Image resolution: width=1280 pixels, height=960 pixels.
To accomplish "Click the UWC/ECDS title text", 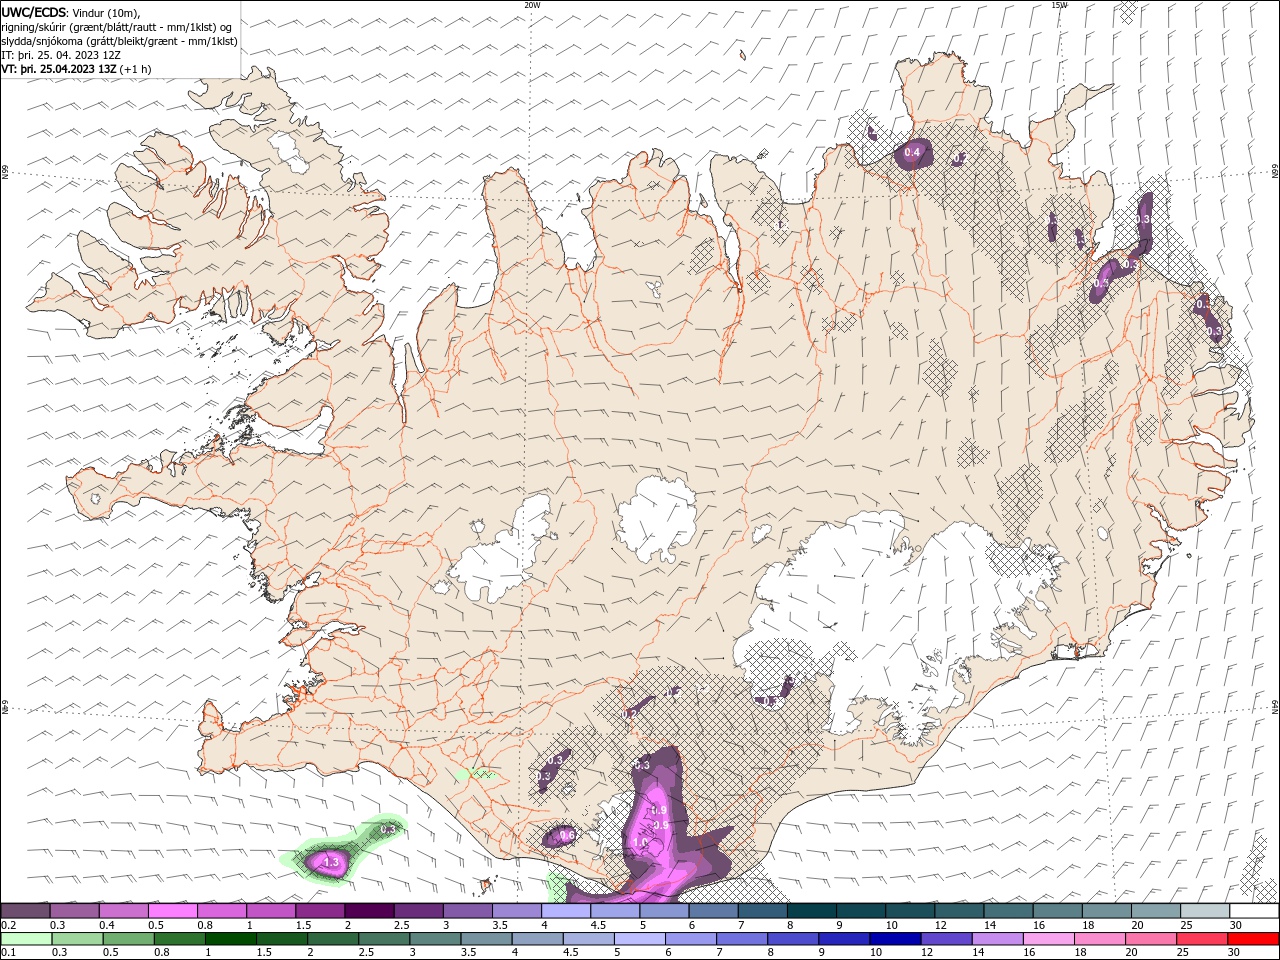I will [x=34, y=12].
